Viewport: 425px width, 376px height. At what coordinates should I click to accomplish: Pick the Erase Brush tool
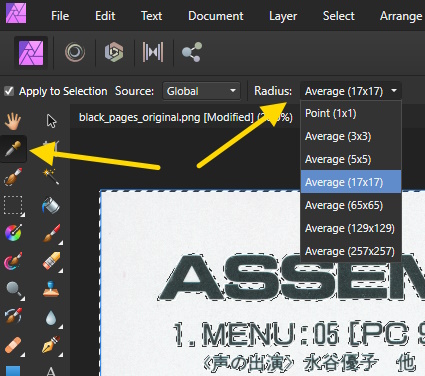[52, 261]
